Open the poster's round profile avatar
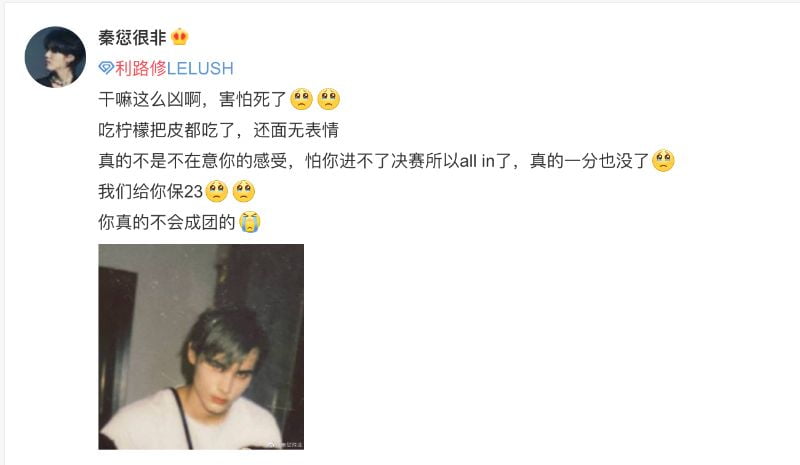The height and width of the screenshot is (465, 800). pyautogui.click(x=55, y=57)
